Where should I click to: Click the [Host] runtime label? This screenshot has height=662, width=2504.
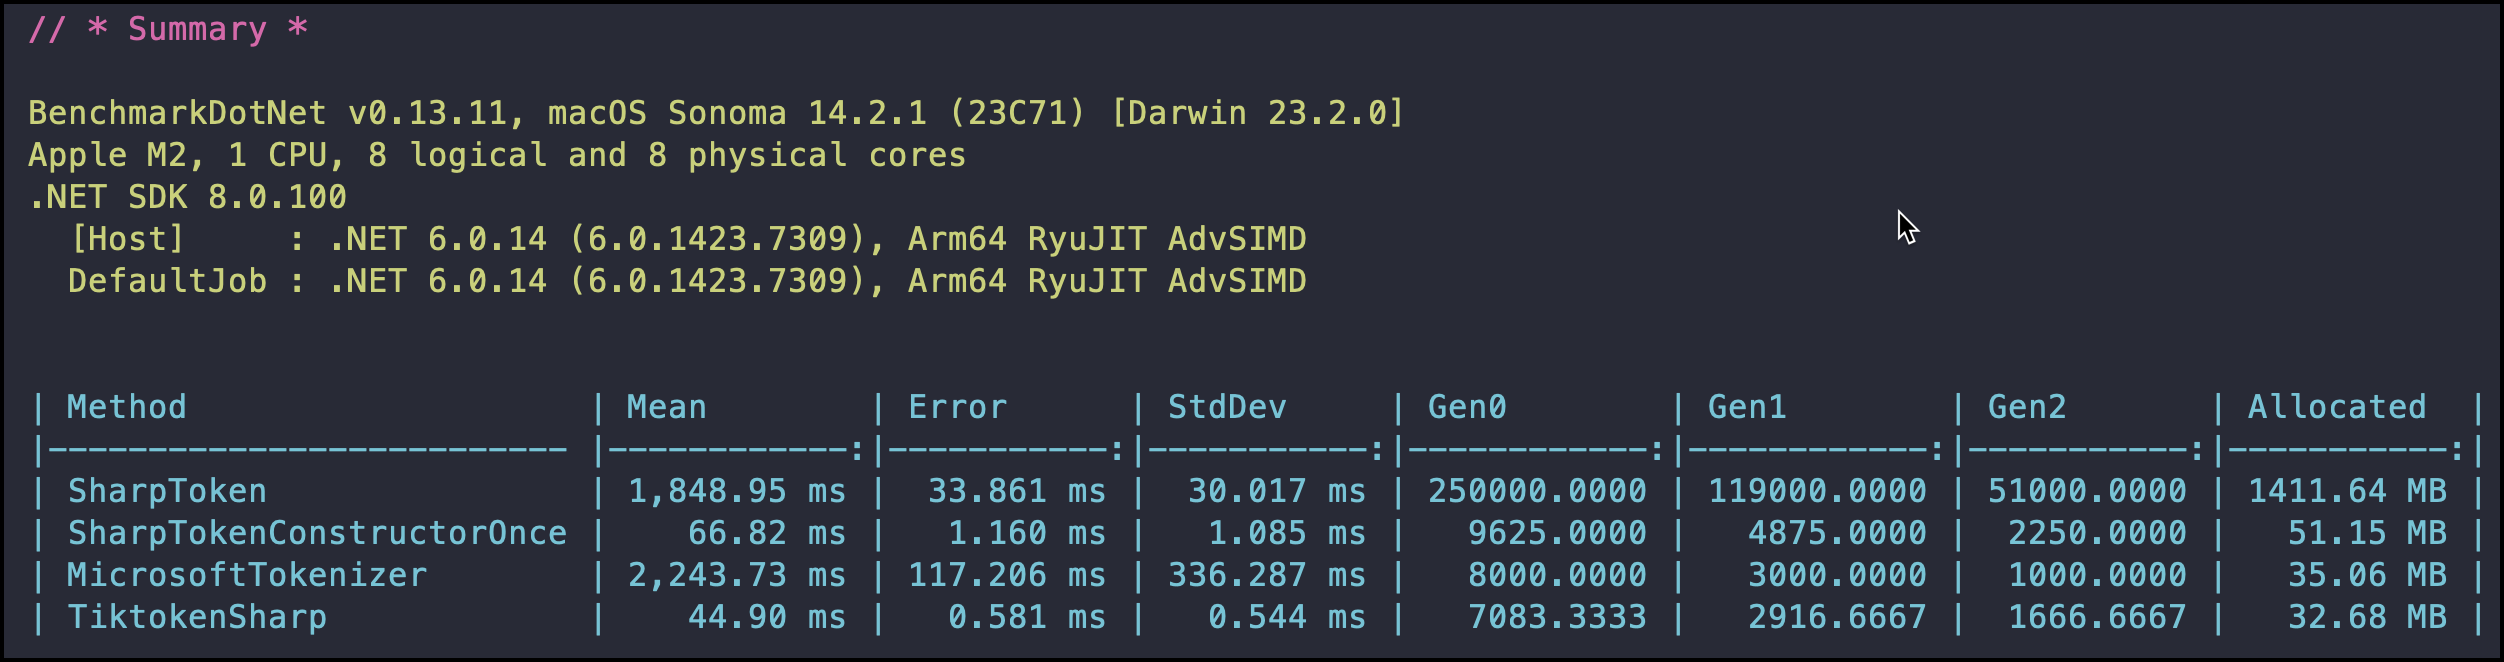(127, 240)
